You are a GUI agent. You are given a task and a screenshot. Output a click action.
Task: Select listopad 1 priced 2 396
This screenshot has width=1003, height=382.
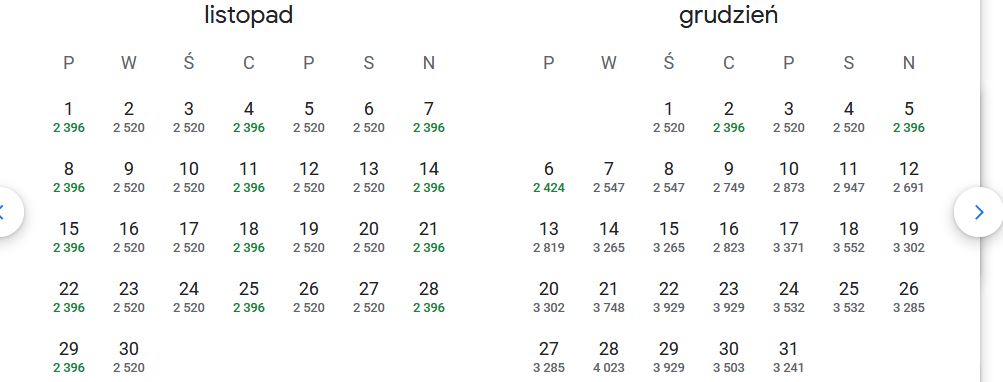pyautogui.click(x=69, y=117)
